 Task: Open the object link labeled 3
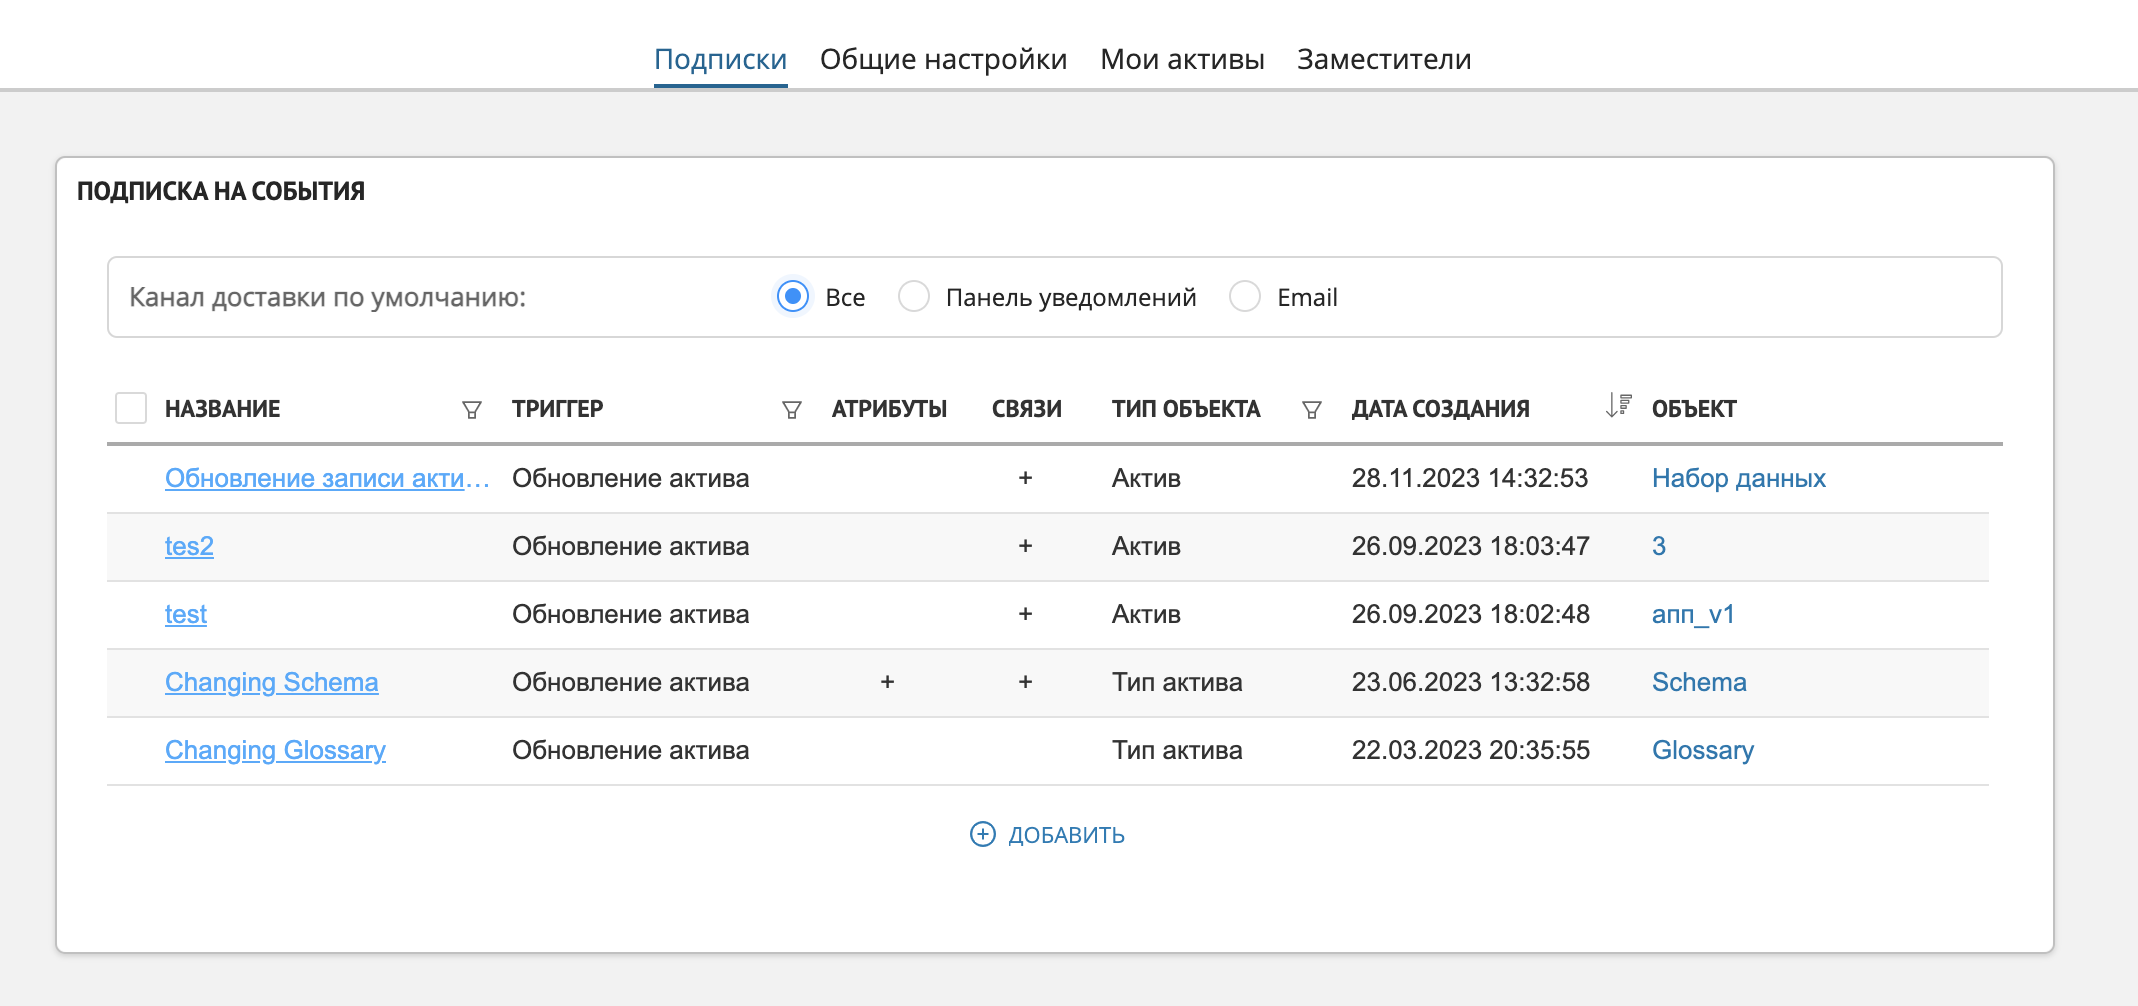[x=1659, y=546]
